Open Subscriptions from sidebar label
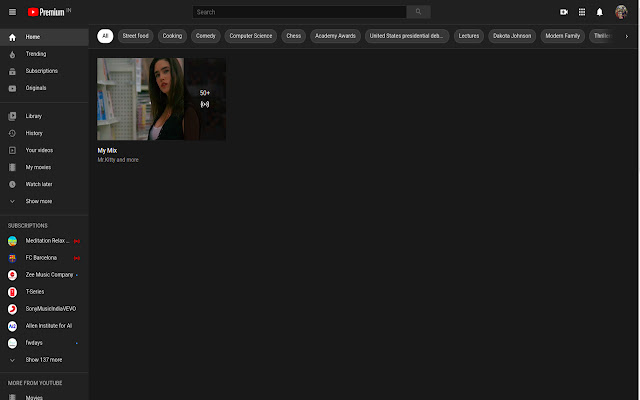This screenshot has height=400, width=640. pyautogui.click(x=42, y=71)
